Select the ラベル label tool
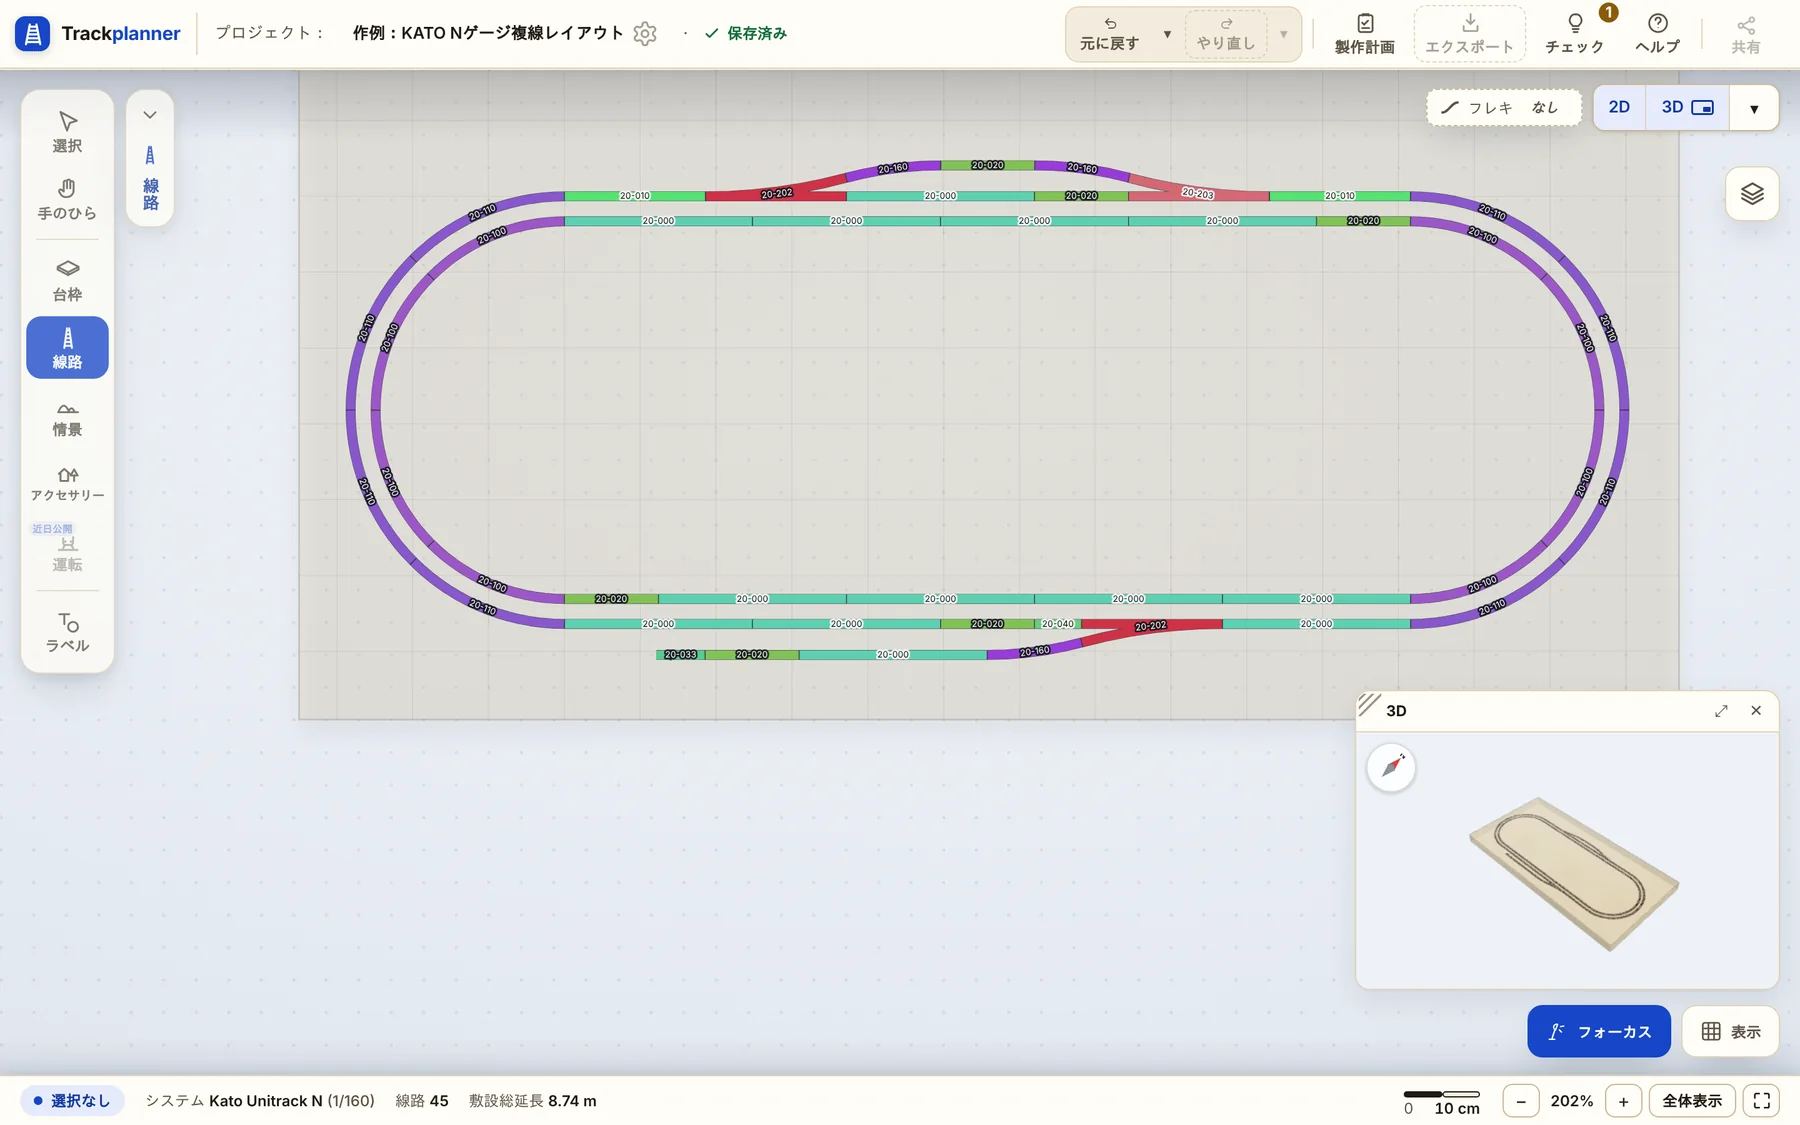The image size is (1800, 1125). [x=67, y=632]
